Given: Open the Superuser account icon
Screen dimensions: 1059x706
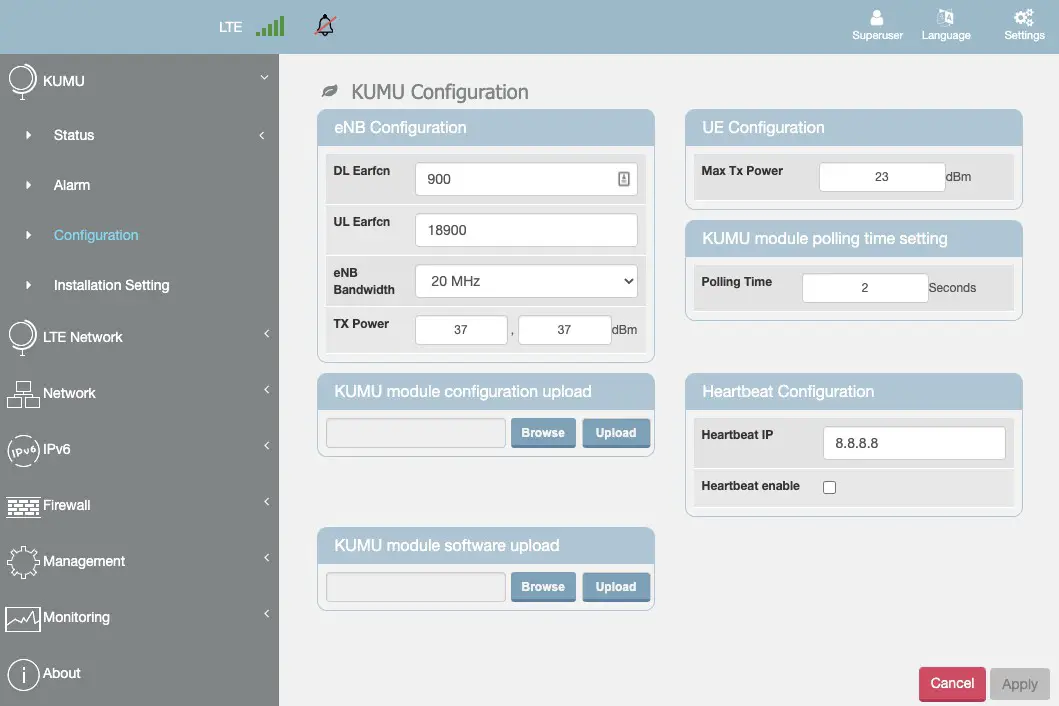Looking at the screenshot, I should tap(877, 18).
